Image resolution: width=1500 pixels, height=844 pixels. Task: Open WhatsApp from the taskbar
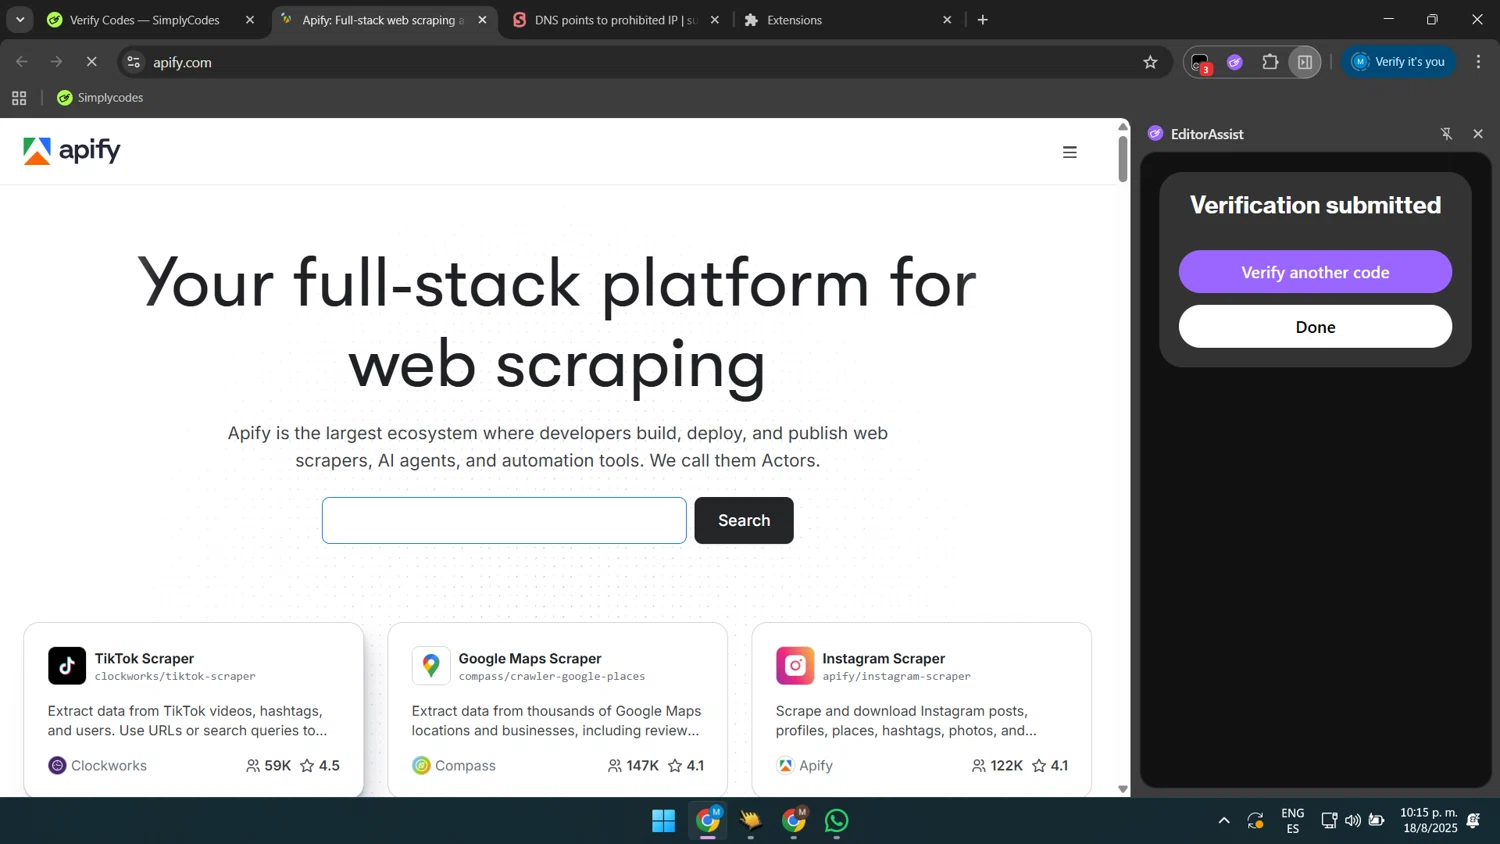[837, 821]
